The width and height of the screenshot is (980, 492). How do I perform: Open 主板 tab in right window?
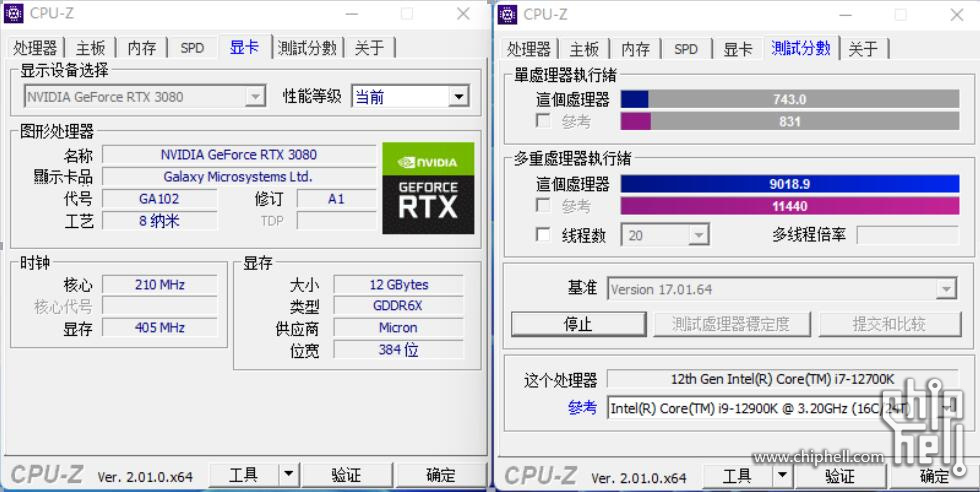click(x=584, y=49)
